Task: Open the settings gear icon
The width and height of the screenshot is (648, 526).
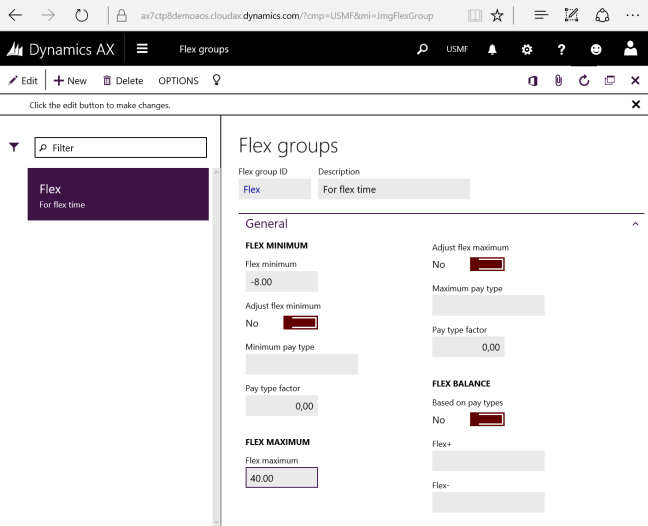Action: coord(527,49)
